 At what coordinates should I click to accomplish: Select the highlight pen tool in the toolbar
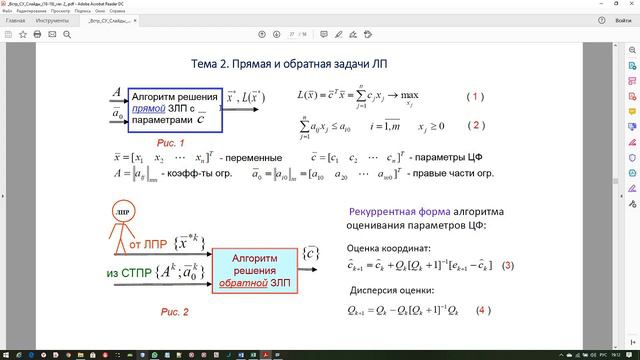338,35
